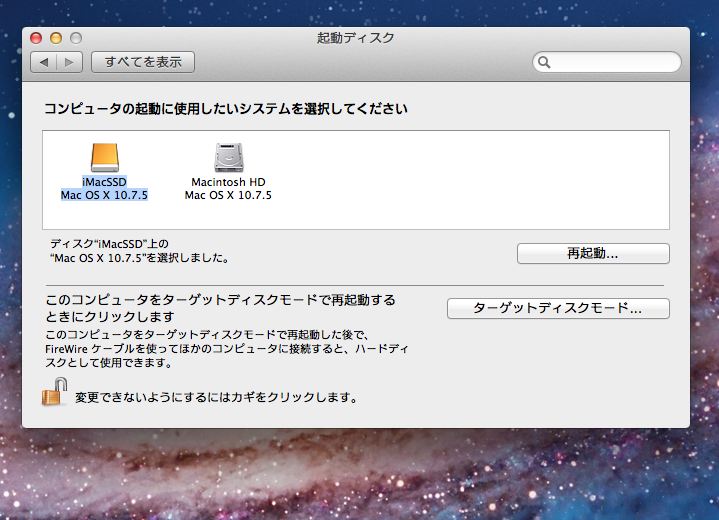Select the Macintosh HD drive icon
719x520 pixels.
tap(229, 158)
